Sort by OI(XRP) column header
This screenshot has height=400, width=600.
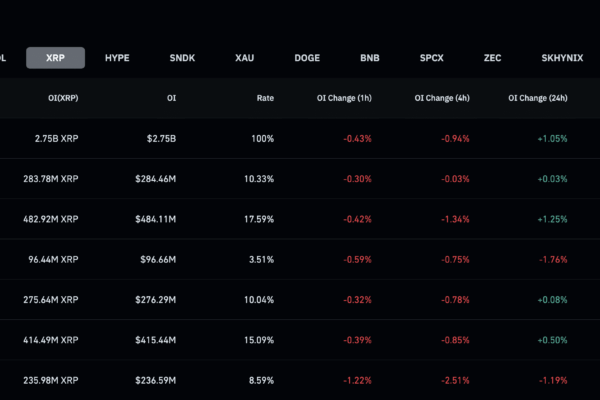[63, 98]
